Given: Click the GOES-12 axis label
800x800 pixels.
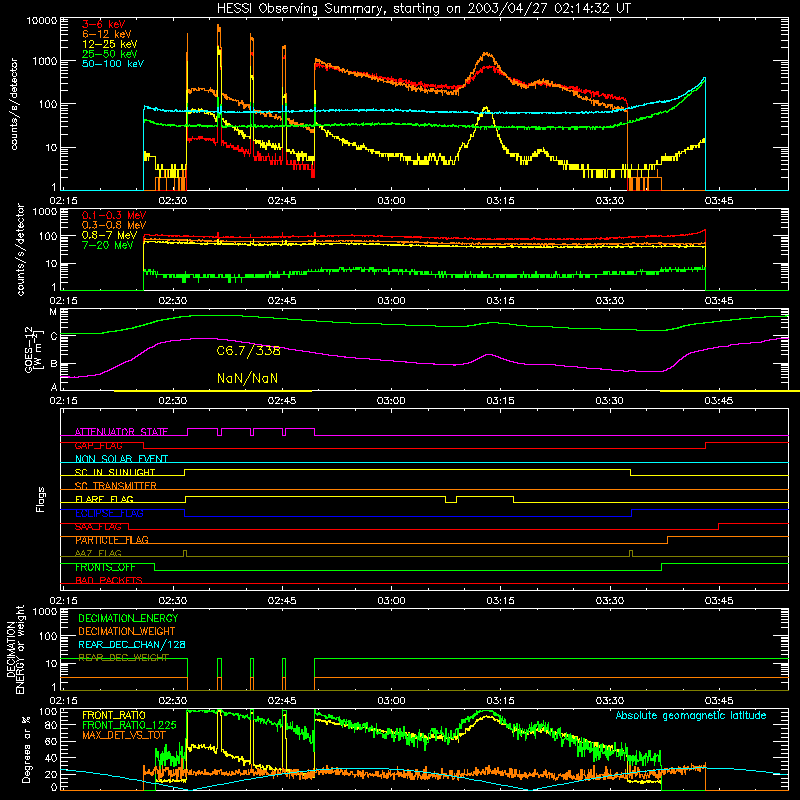Looking at the screenshot, I should pos(32,350).
